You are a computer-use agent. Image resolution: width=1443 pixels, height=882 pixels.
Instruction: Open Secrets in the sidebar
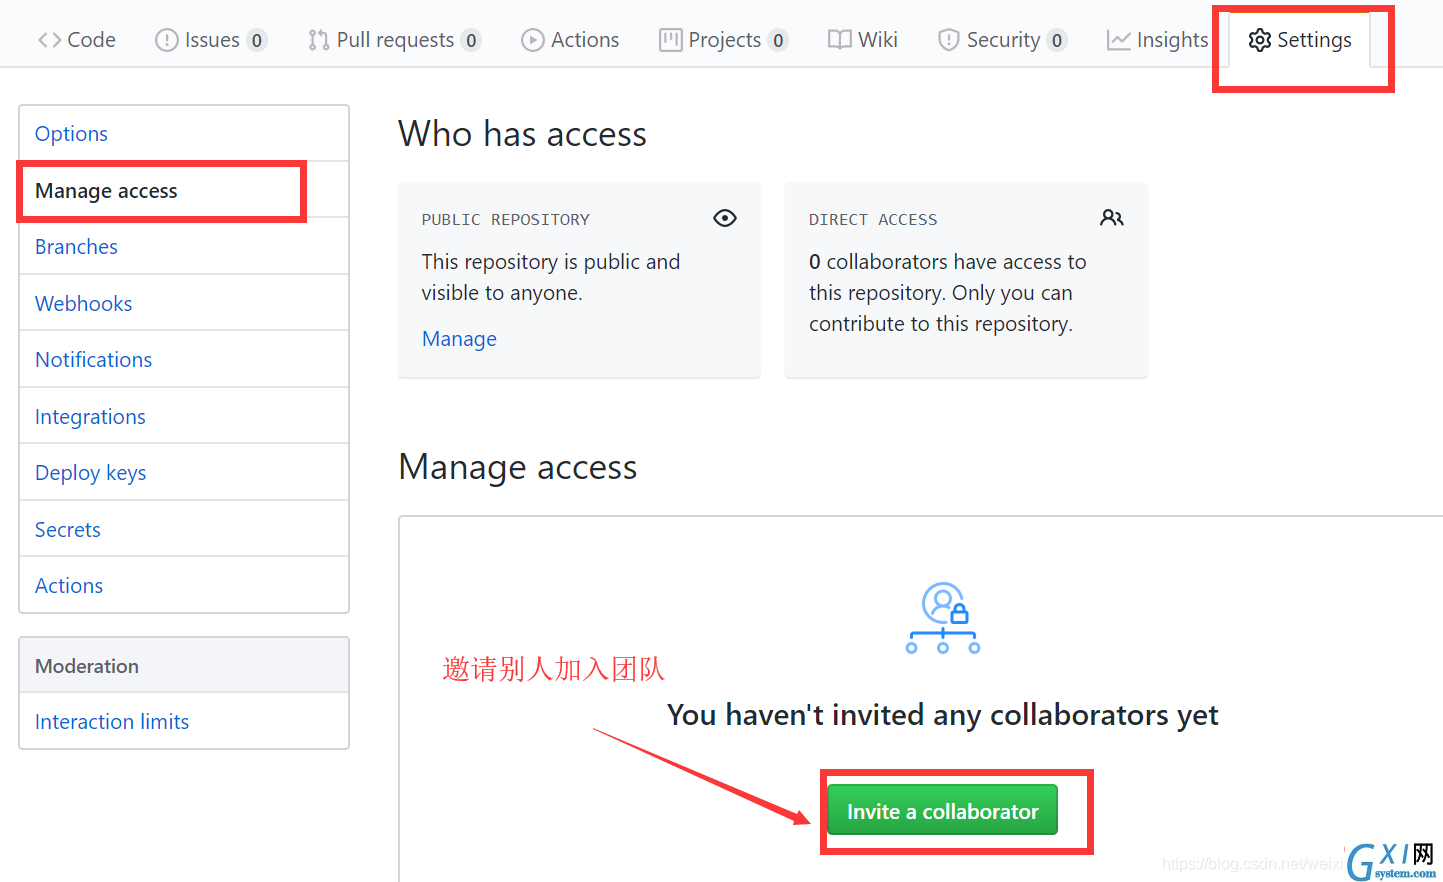(184, 529)
